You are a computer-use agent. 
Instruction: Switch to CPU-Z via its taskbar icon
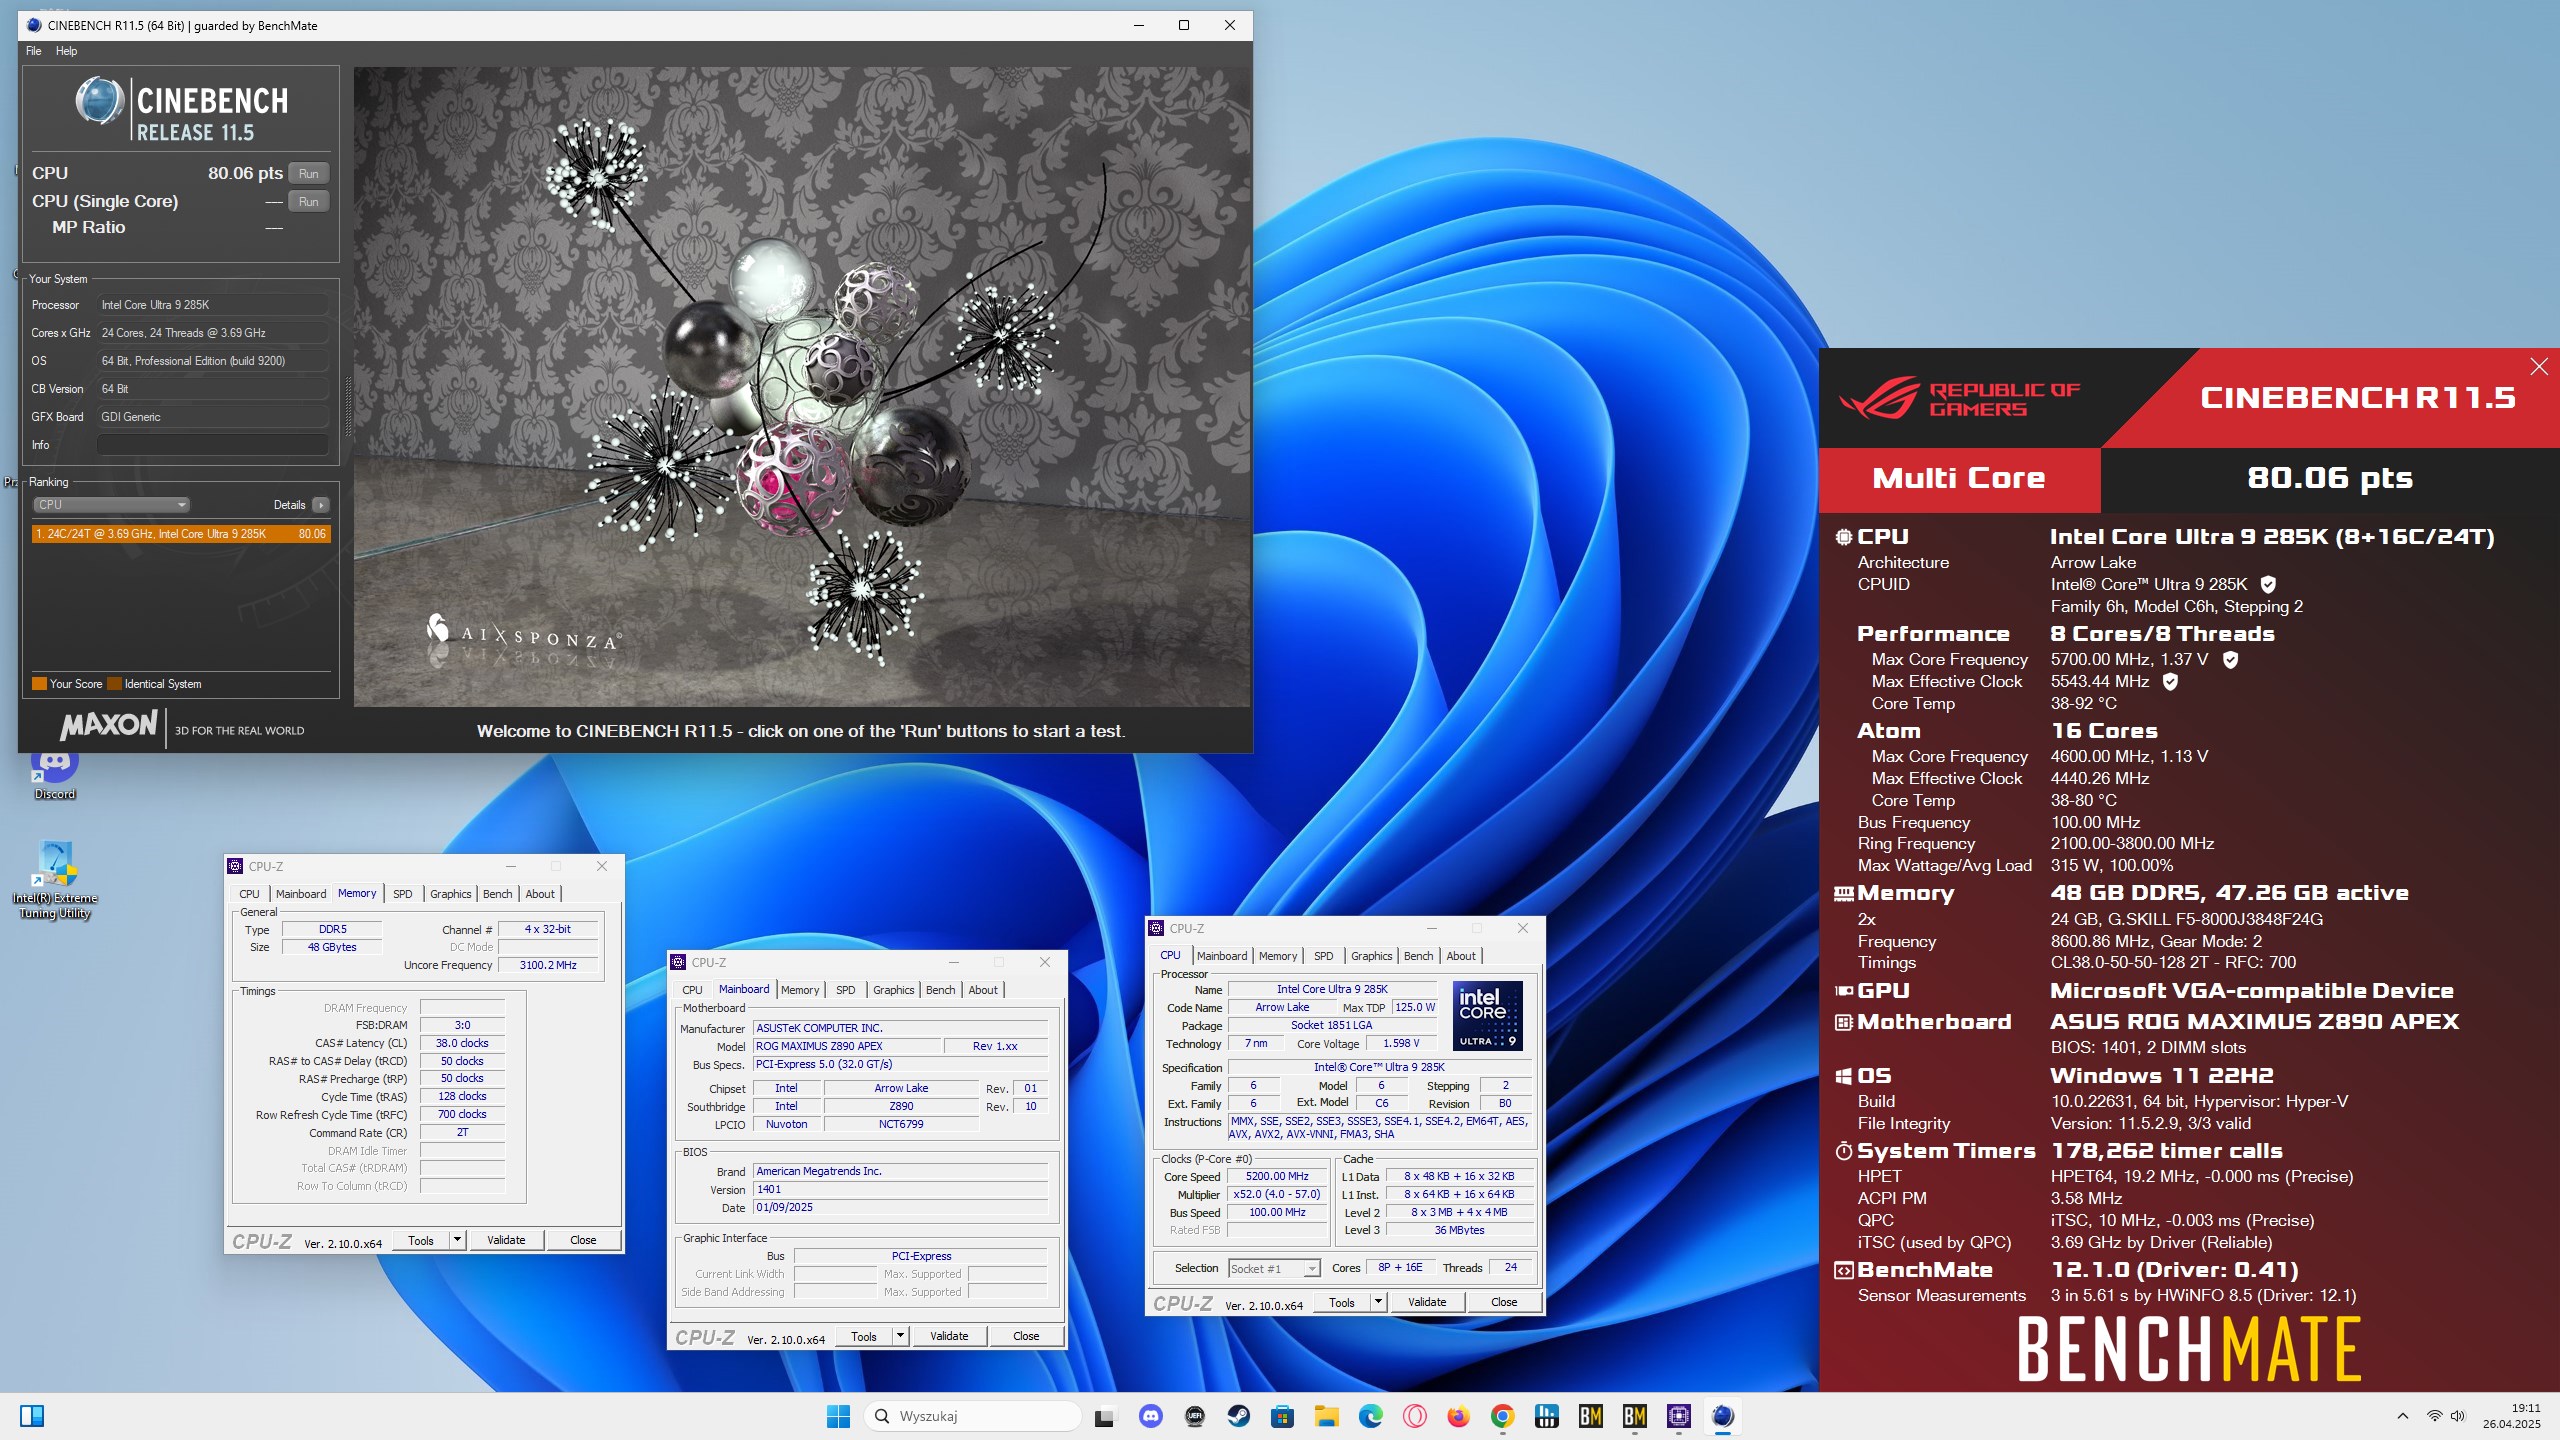(1678, 1416)
